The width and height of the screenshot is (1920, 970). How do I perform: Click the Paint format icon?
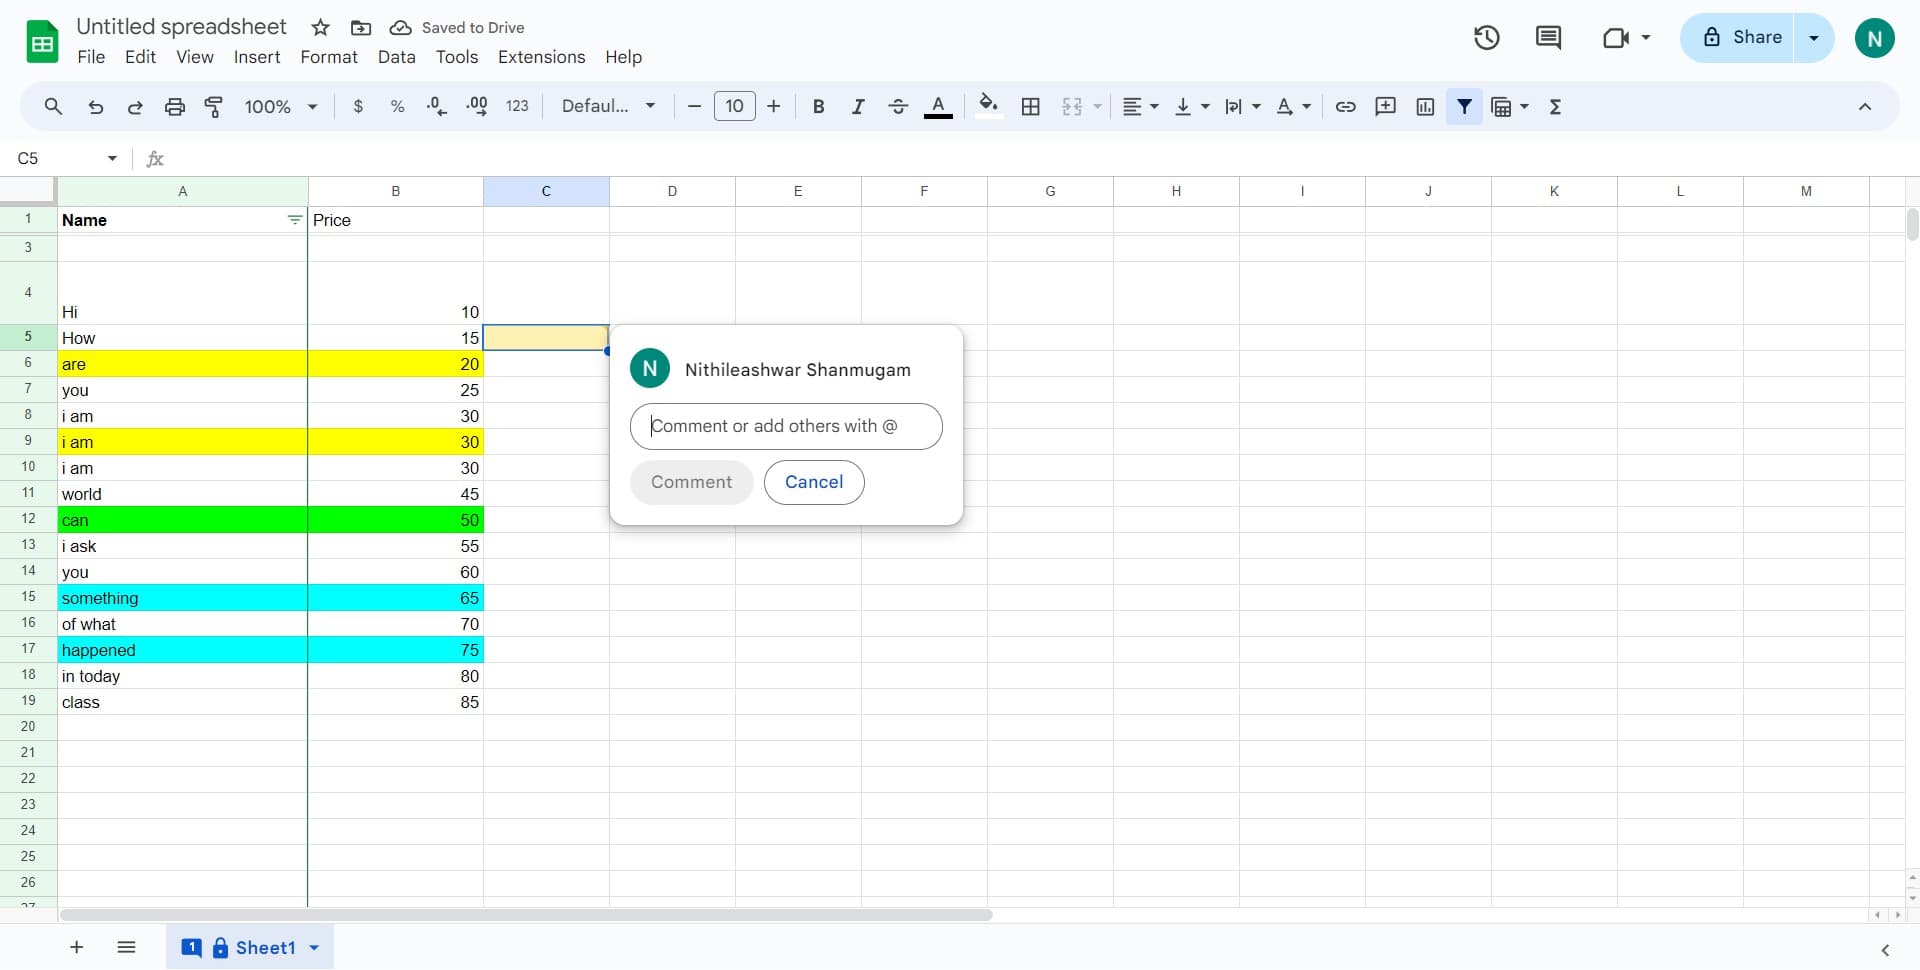pos(214,107)
